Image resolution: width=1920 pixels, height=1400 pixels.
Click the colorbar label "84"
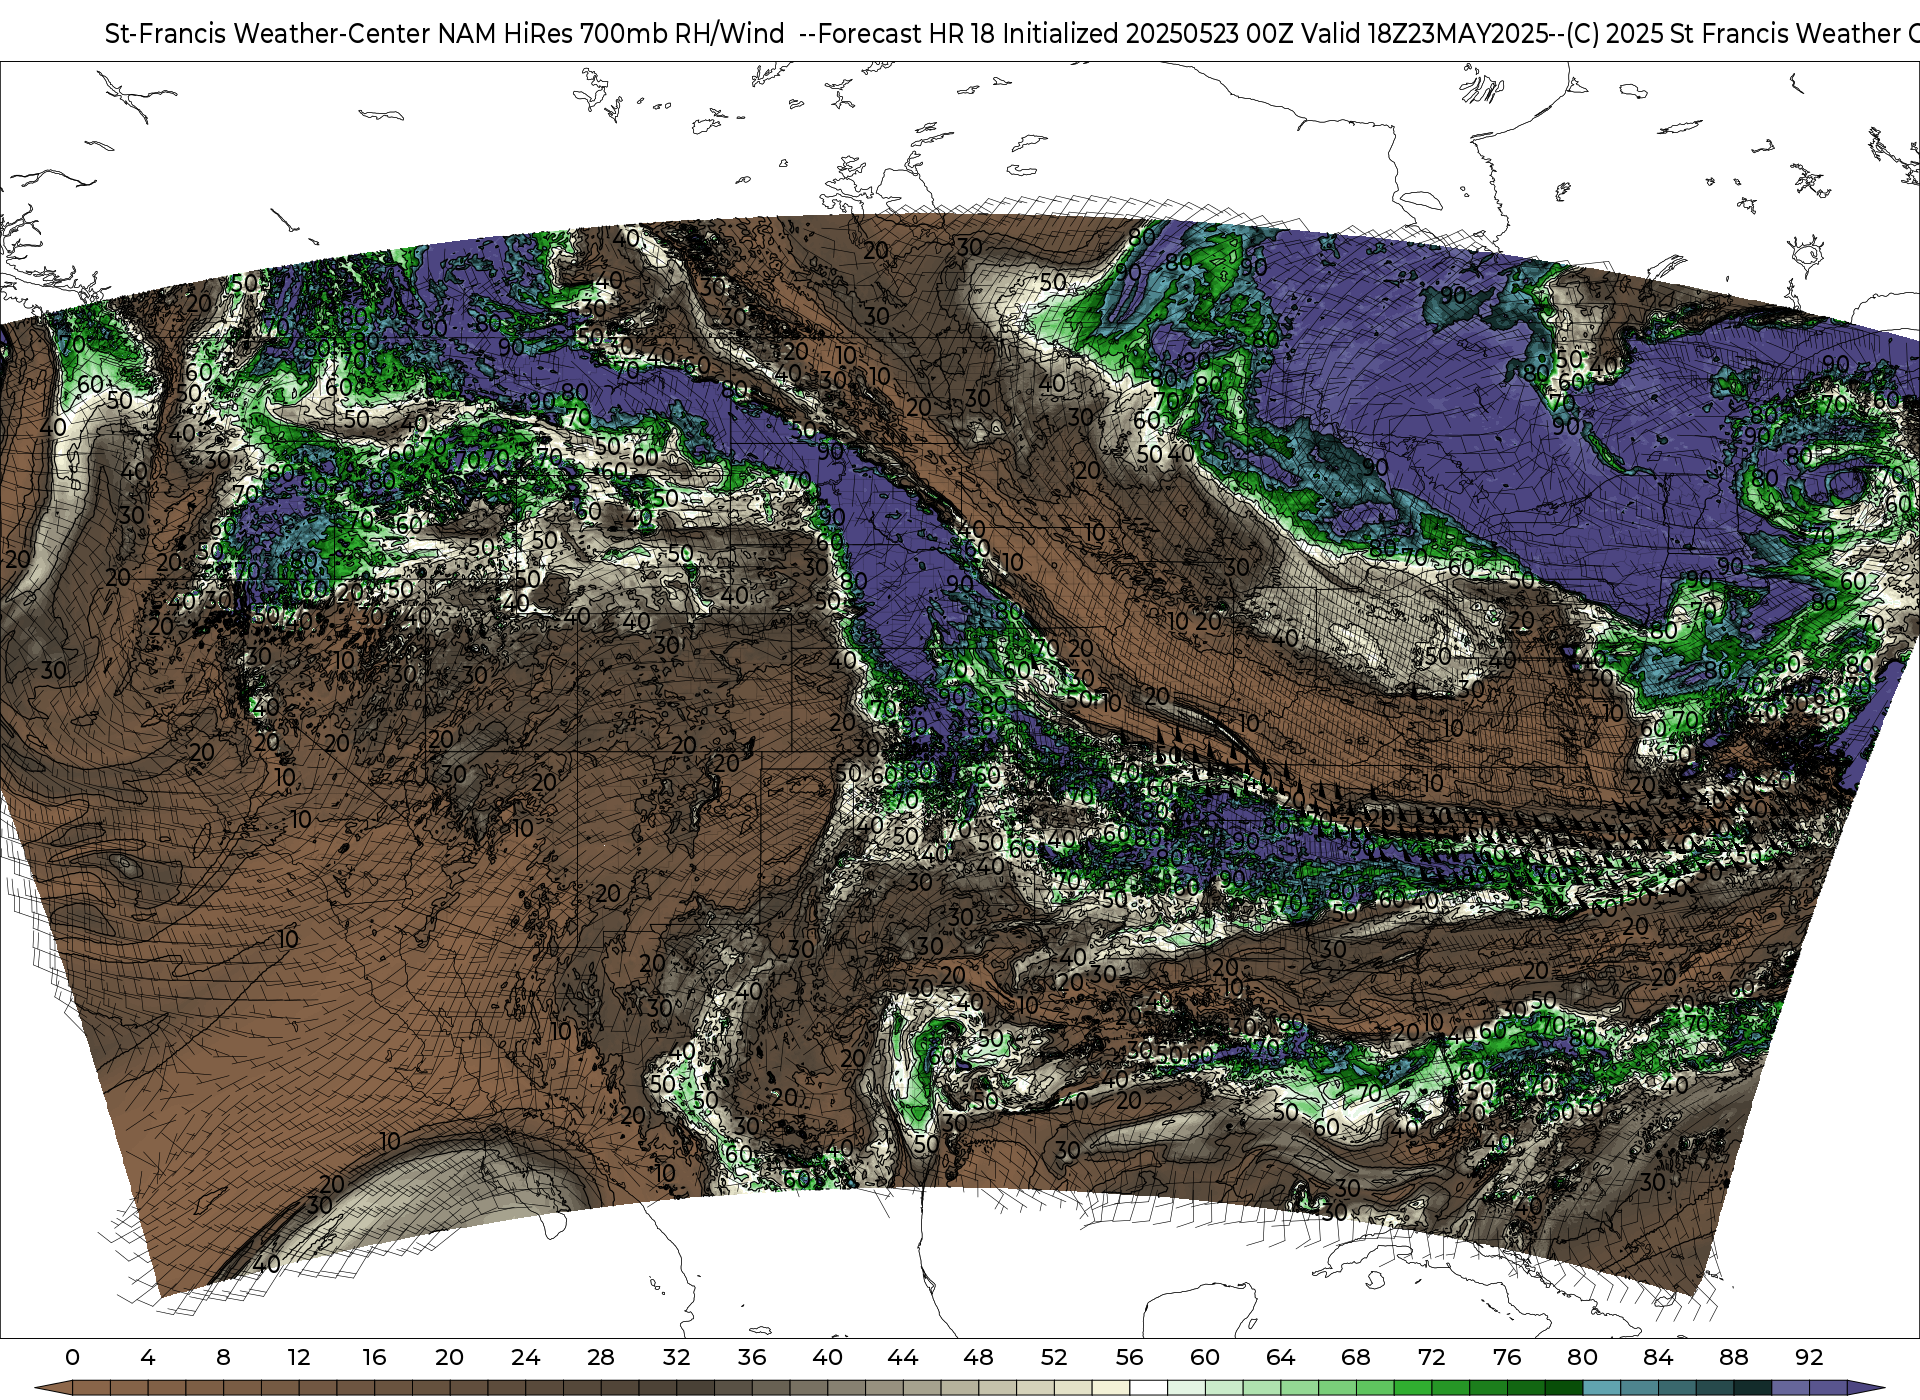1658,1357
